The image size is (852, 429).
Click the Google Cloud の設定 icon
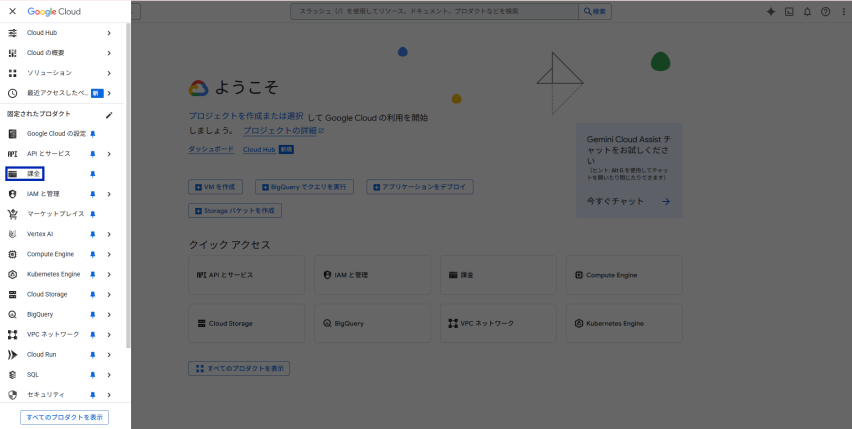(12, 134)
